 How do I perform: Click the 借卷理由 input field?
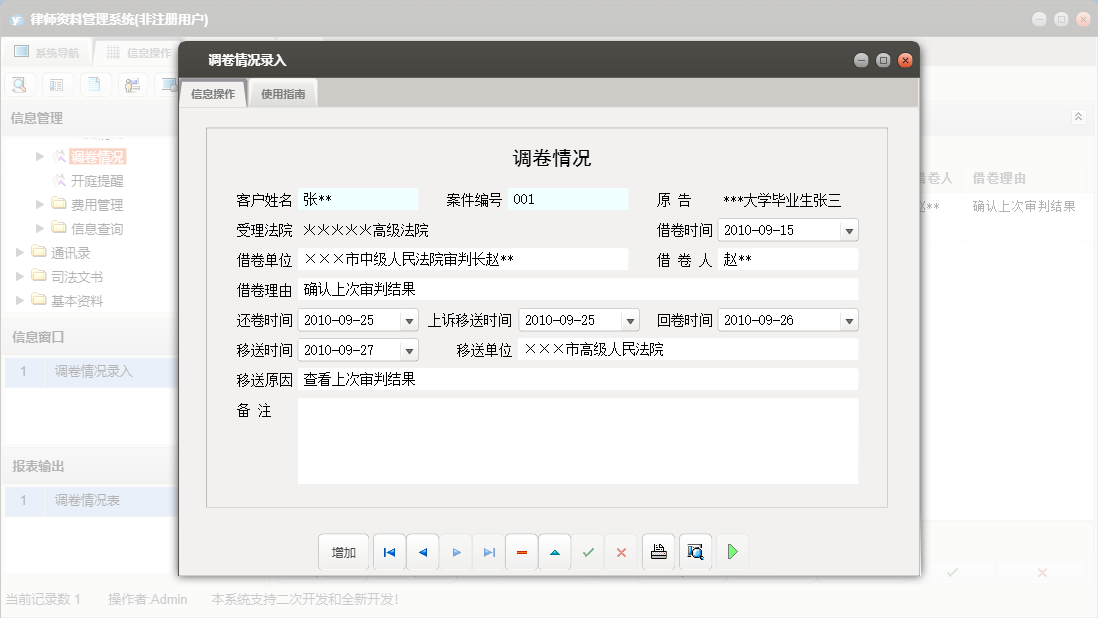tap(577, 290)
